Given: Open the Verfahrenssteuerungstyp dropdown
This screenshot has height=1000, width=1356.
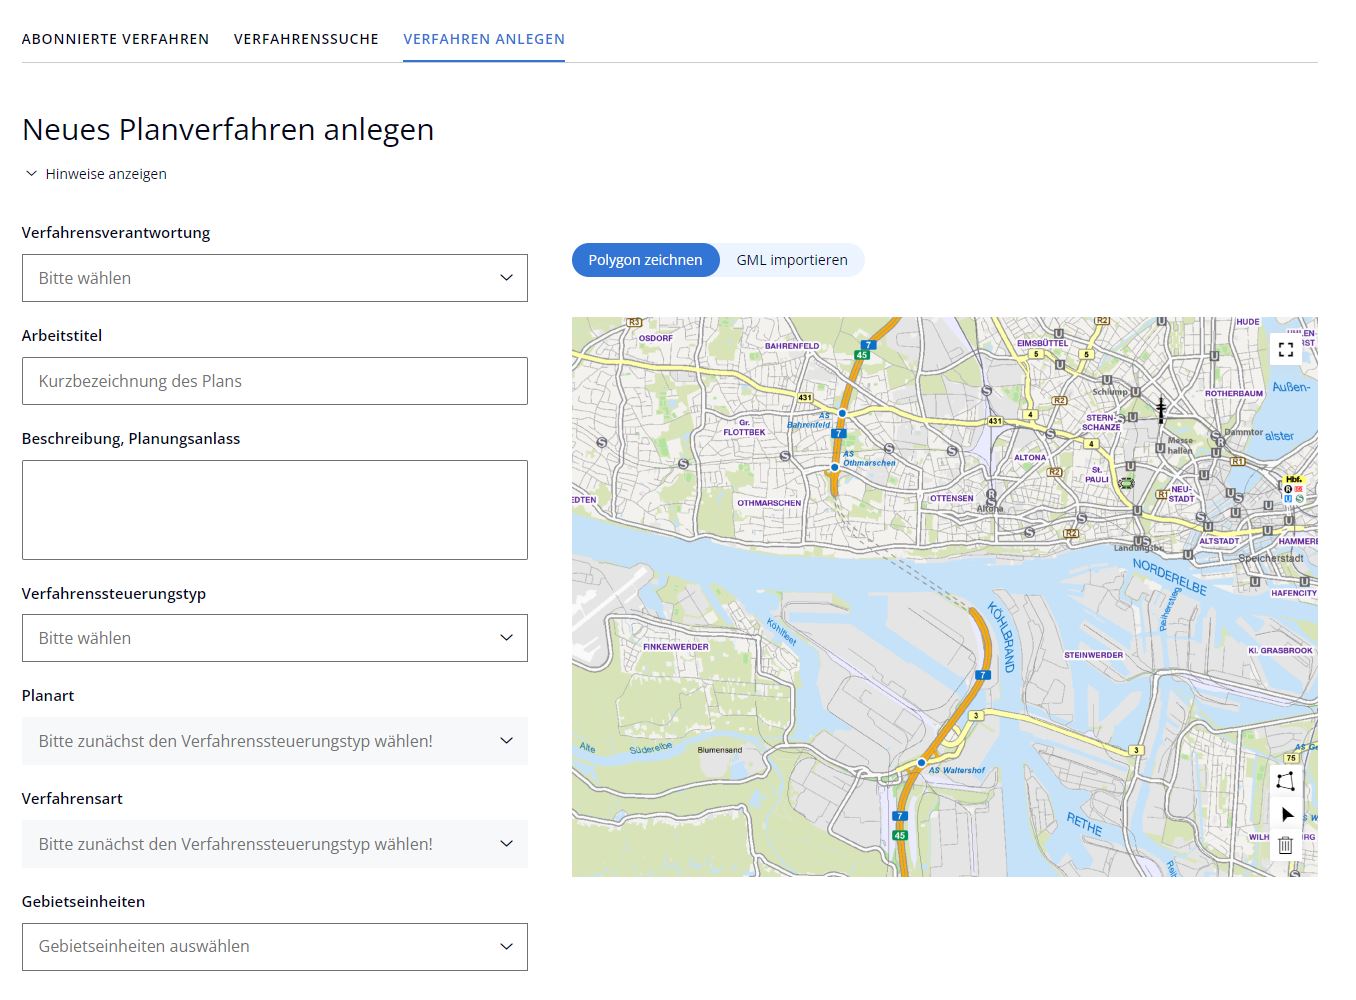Looking at the screenshot, I should pos(274,637).
